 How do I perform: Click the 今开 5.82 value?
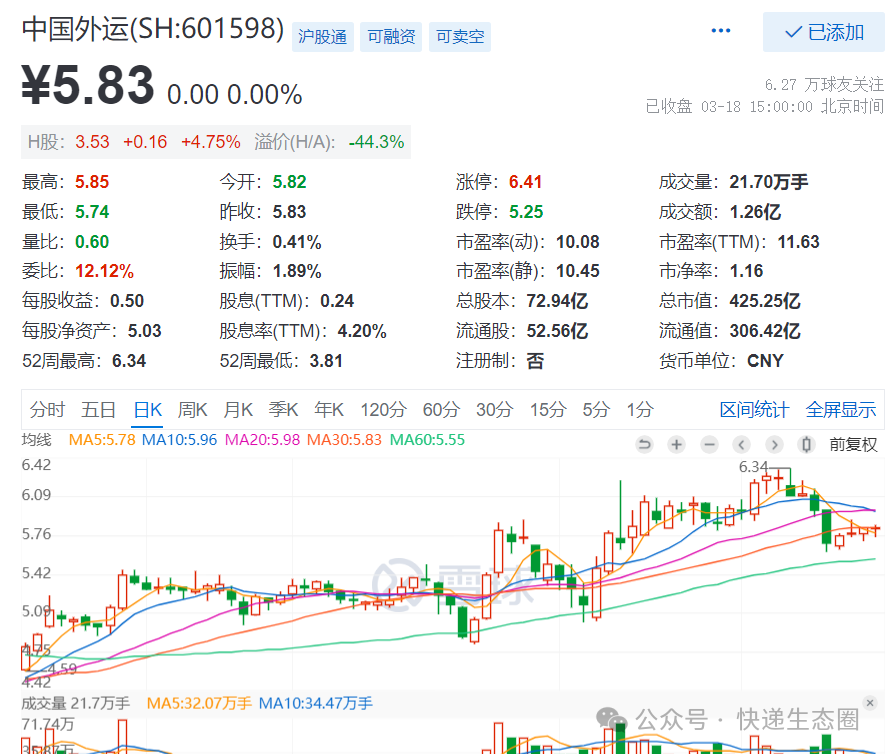coord(289,182)
